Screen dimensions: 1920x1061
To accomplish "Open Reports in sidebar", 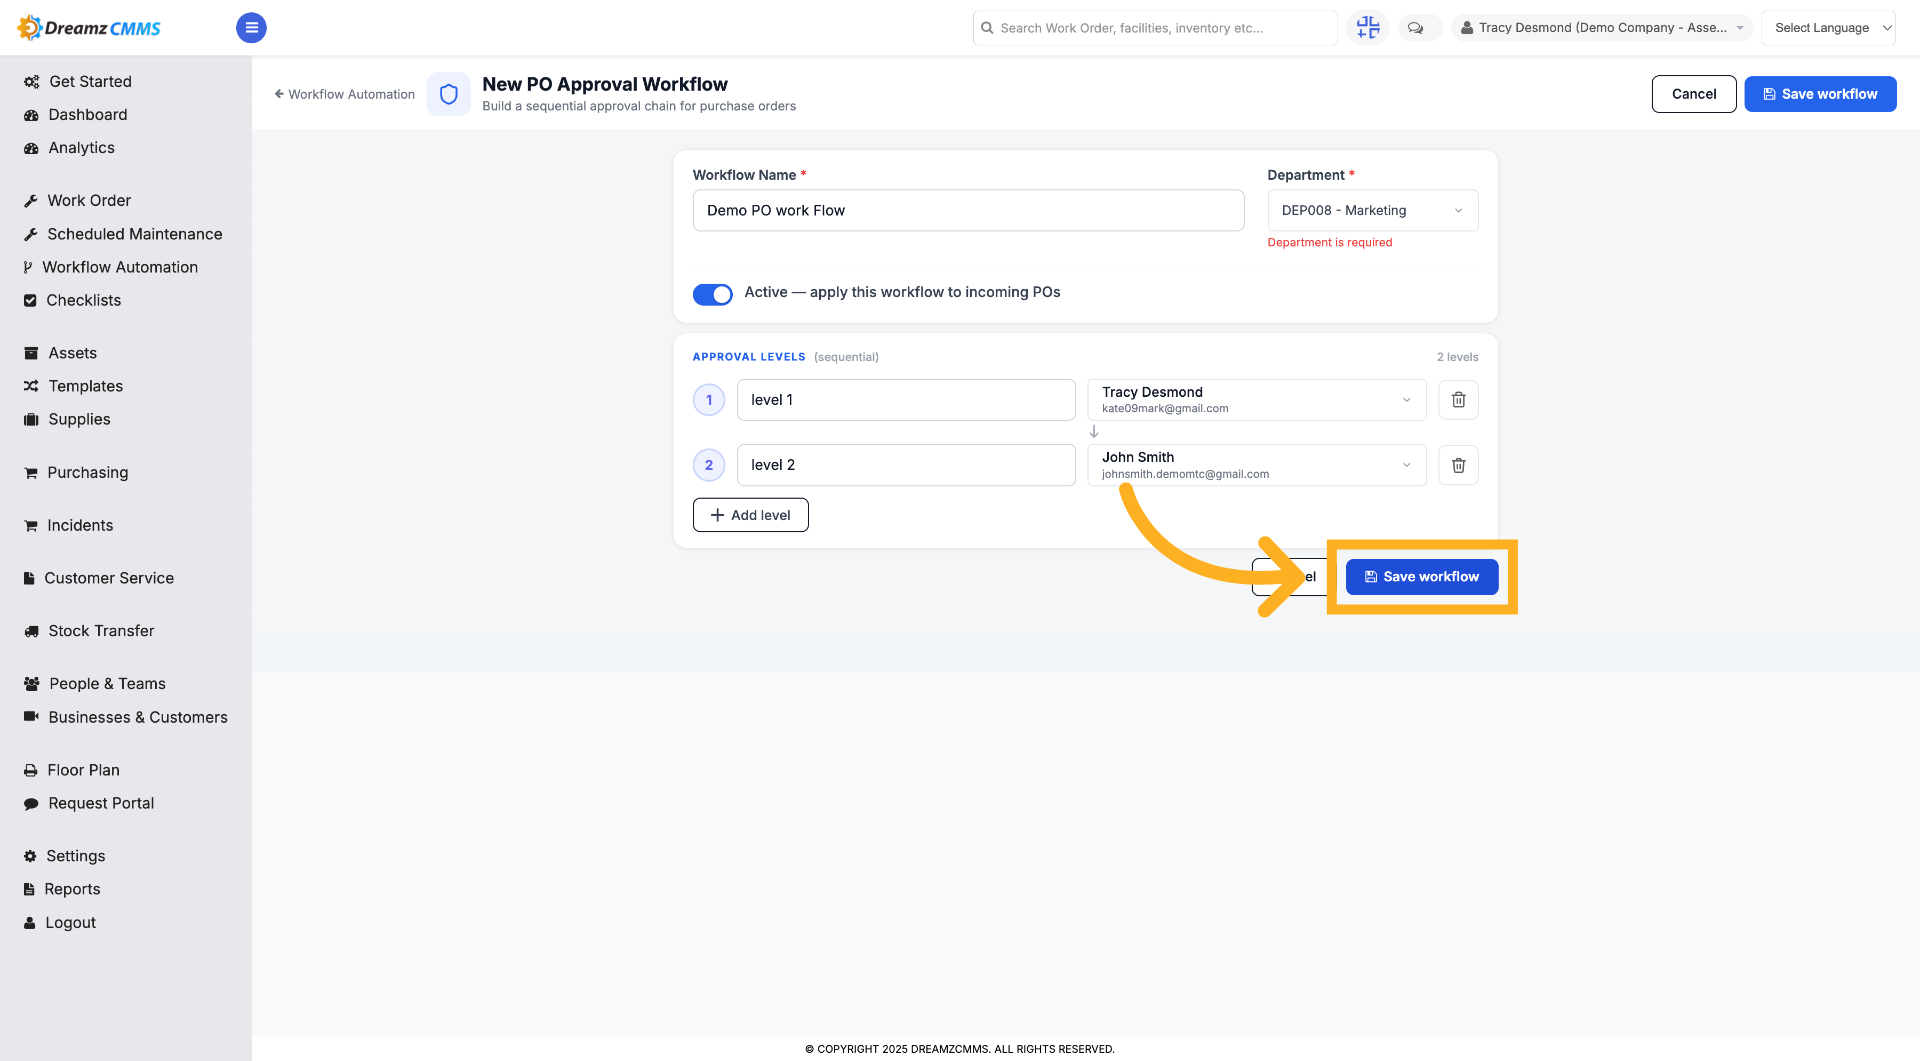I will pos(72,889).
